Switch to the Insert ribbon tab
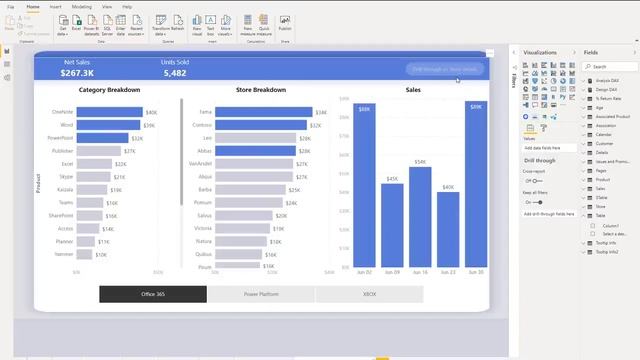This screenshot has height=360, width=640. pyautogui.click(x=56, y=7)
